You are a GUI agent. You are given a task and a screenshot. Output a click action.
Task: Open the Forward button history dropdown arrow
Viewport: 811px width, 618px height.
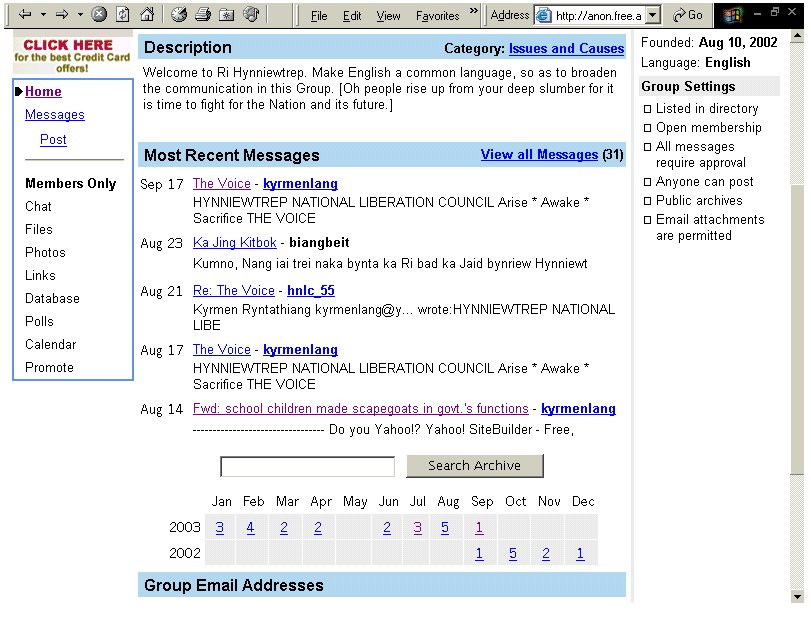80,14
